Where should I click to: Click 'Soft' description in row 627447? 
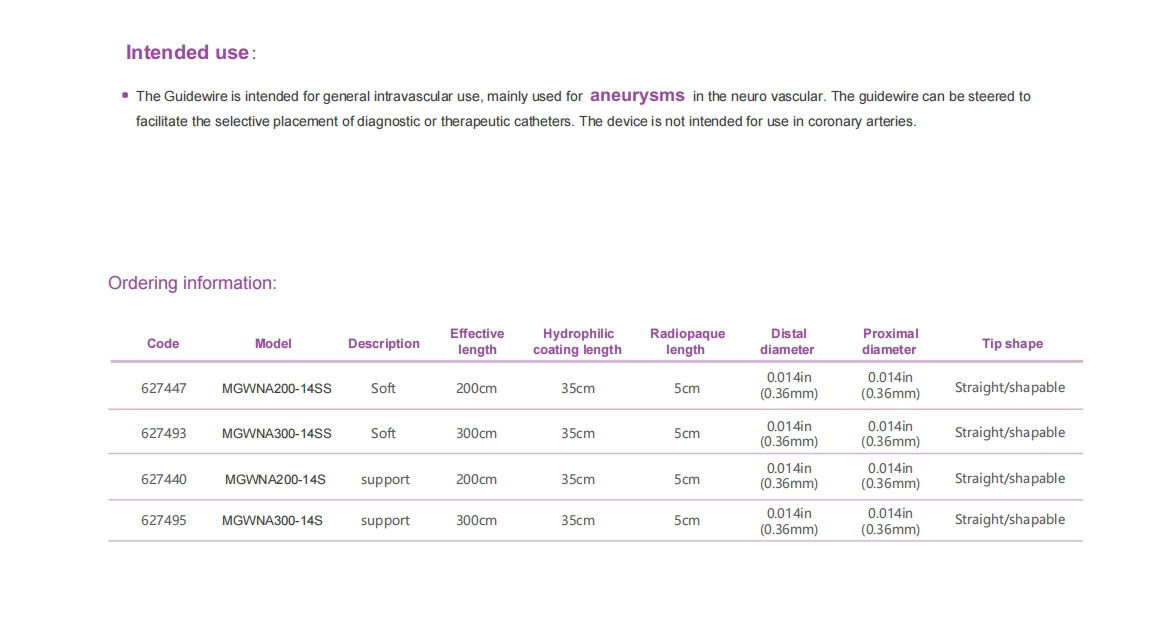(x=383, y=388)
